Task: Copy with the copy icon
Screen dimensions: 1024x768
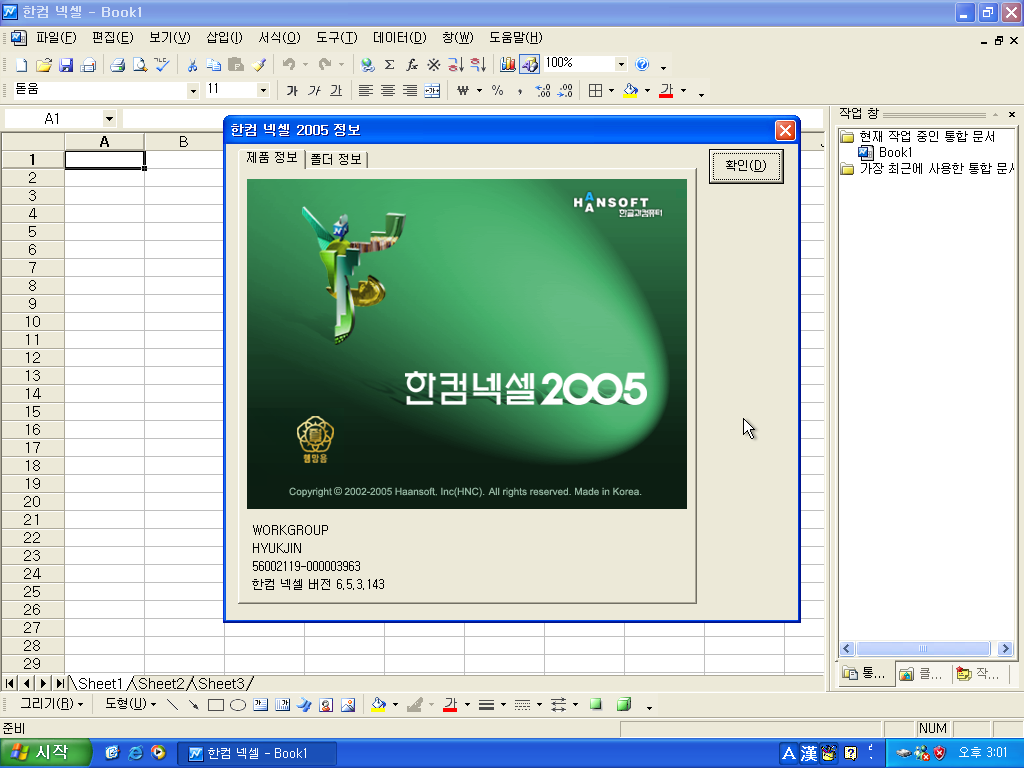Action: (x=214, y=65)
